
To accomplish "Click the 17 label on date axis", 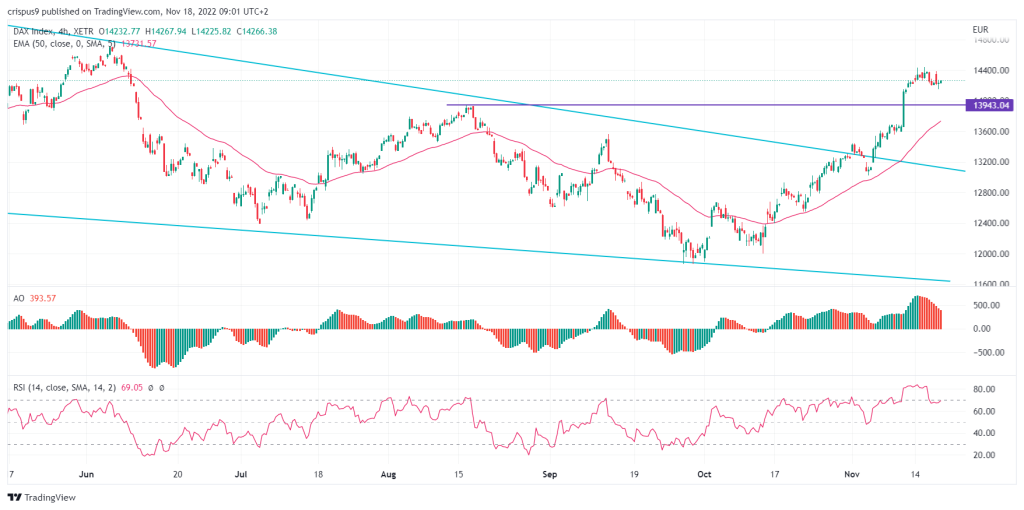I will pyautogui.click(x=775, y=475).
